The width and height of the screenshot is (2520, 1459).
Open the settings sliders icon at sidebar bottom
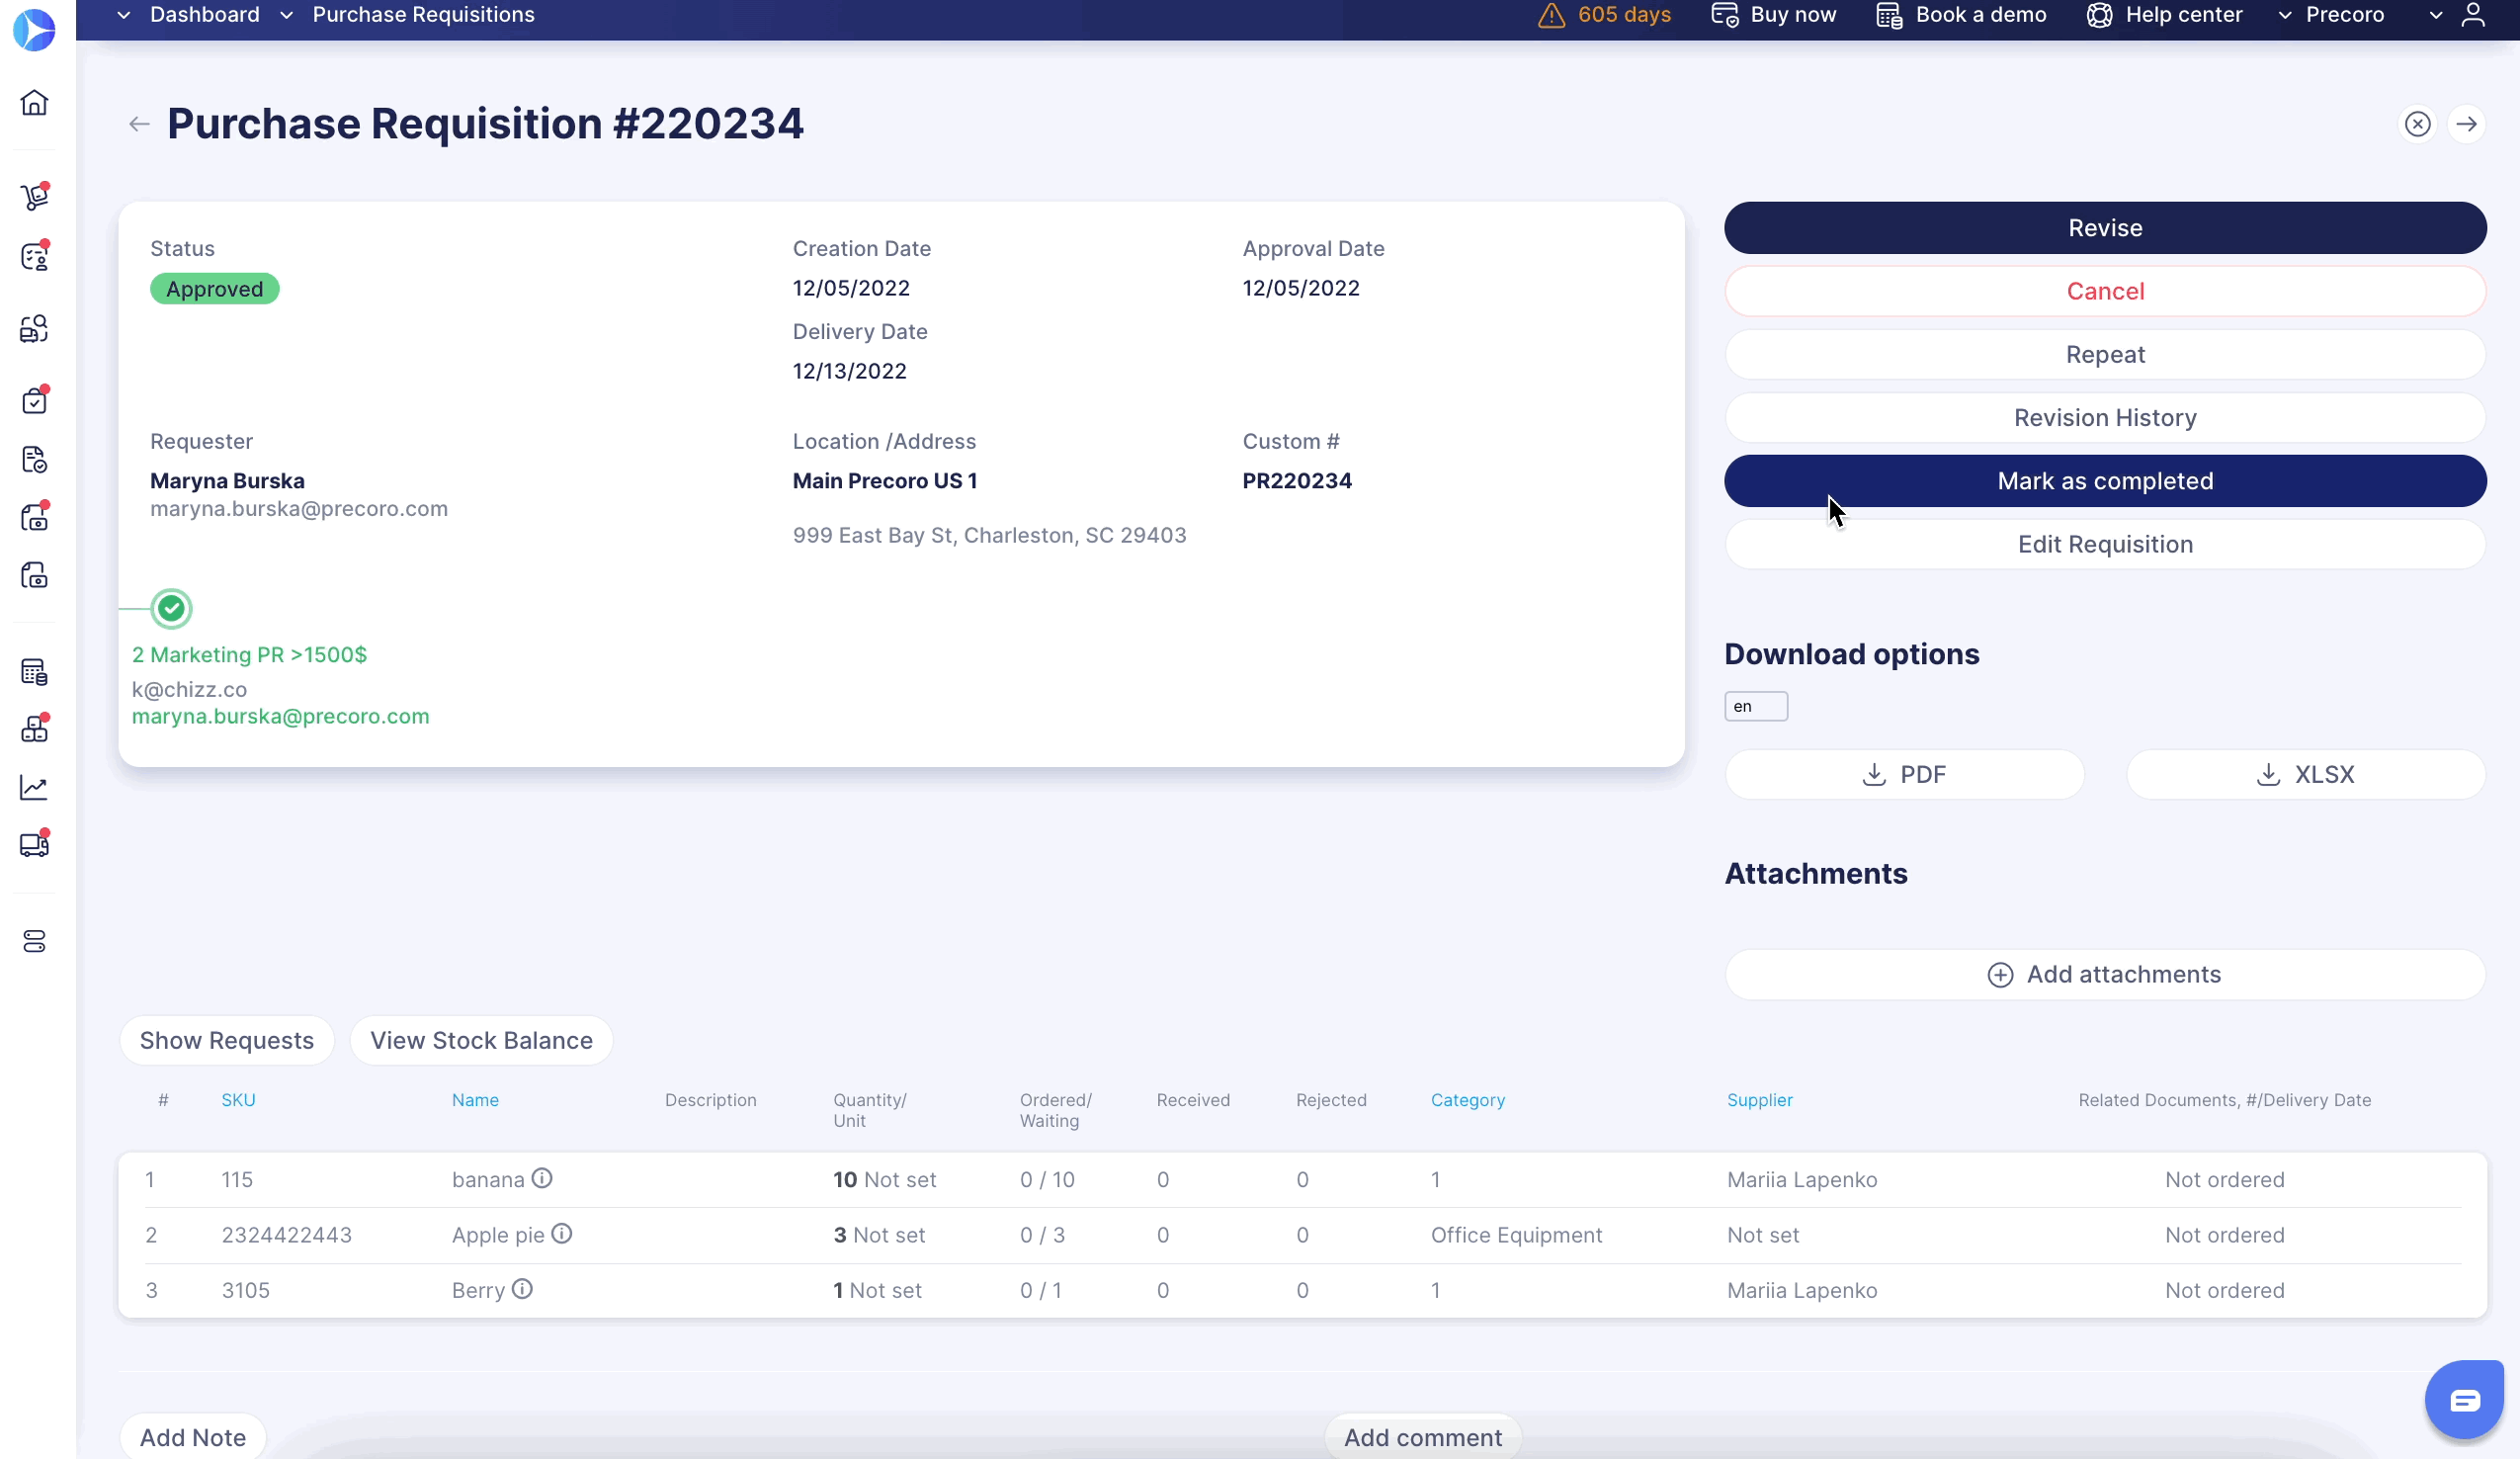tap(35, 941)
